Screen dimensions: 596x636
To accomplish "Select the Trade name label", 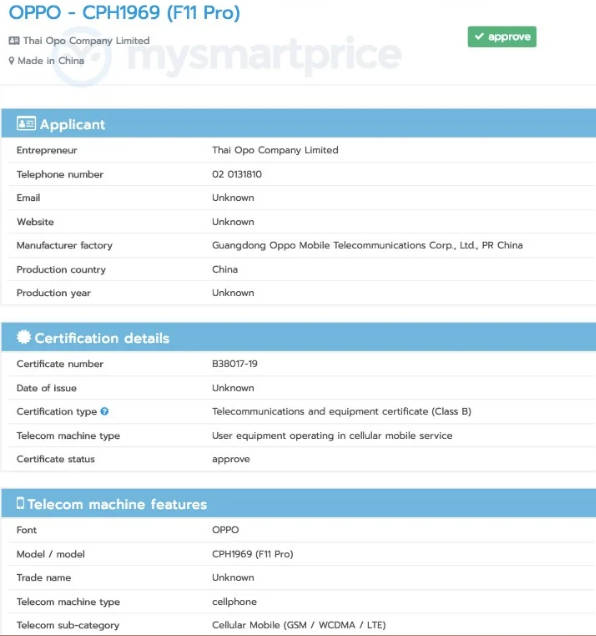I will tap(43, 578).
